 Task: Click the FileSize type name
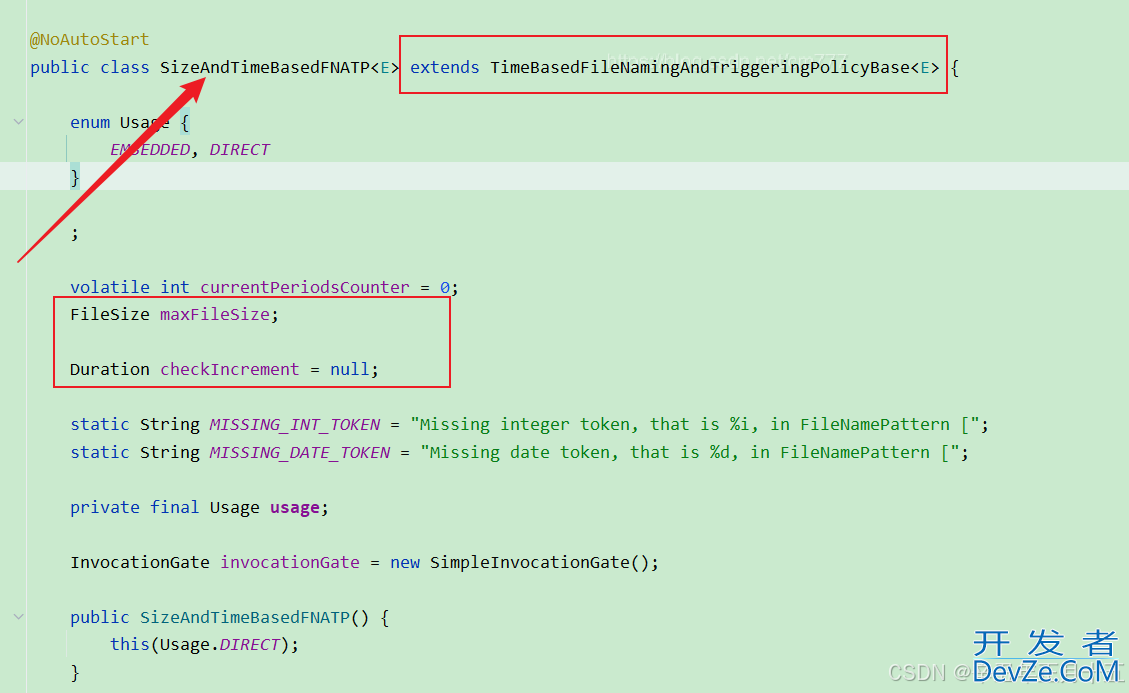pos(109,315)
